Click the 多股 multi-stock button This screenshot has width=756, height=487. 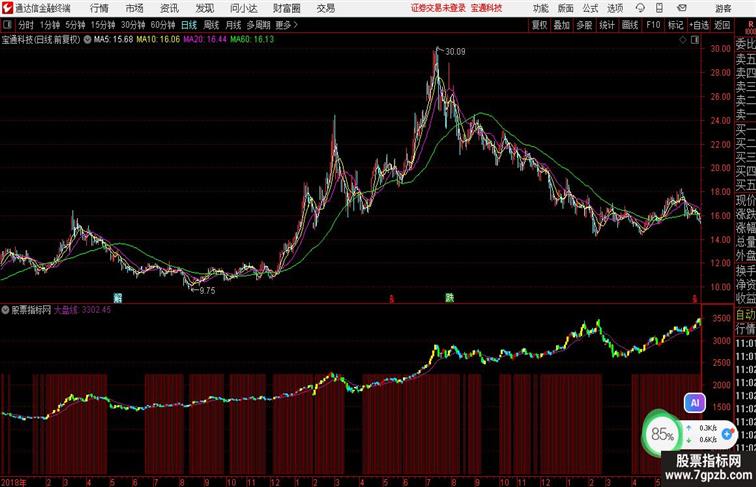click(584, 25)
